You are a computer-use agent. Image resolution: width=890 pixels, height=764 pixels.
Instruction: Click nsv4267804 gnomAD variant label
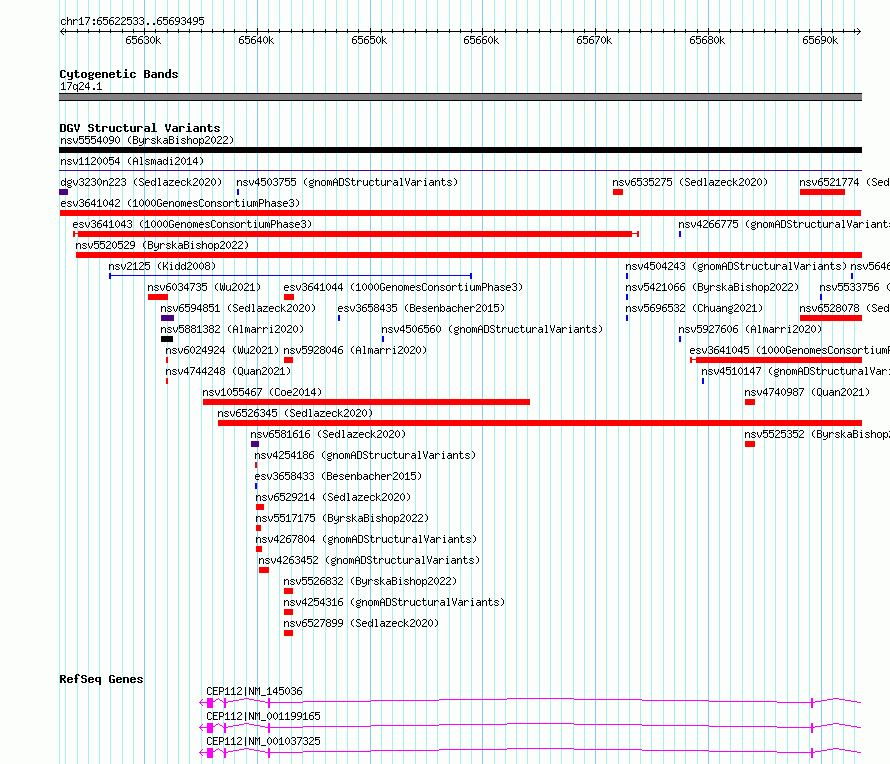366,539
